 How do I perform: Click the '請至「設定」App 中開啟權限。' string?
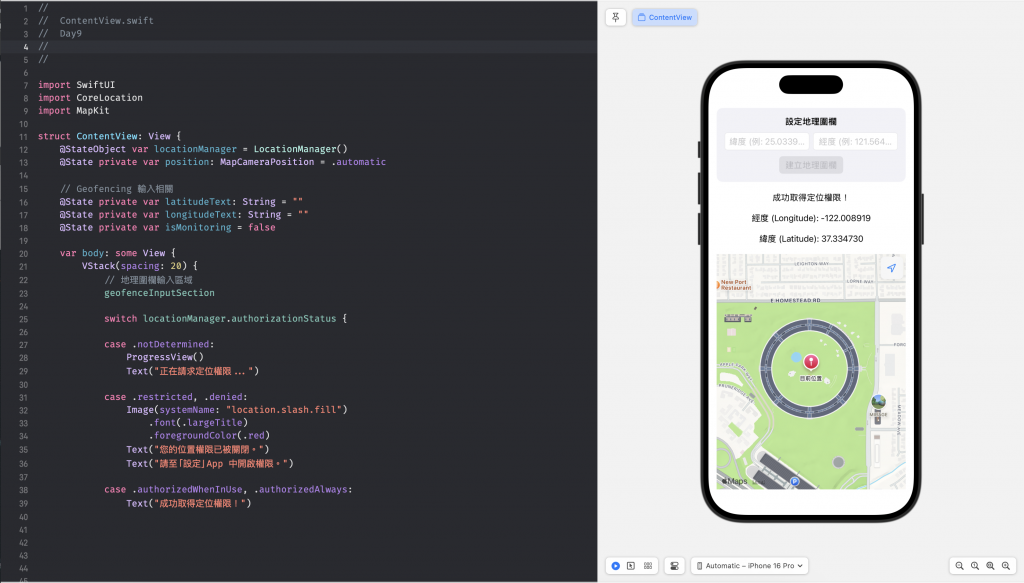(x=221, y=464)
